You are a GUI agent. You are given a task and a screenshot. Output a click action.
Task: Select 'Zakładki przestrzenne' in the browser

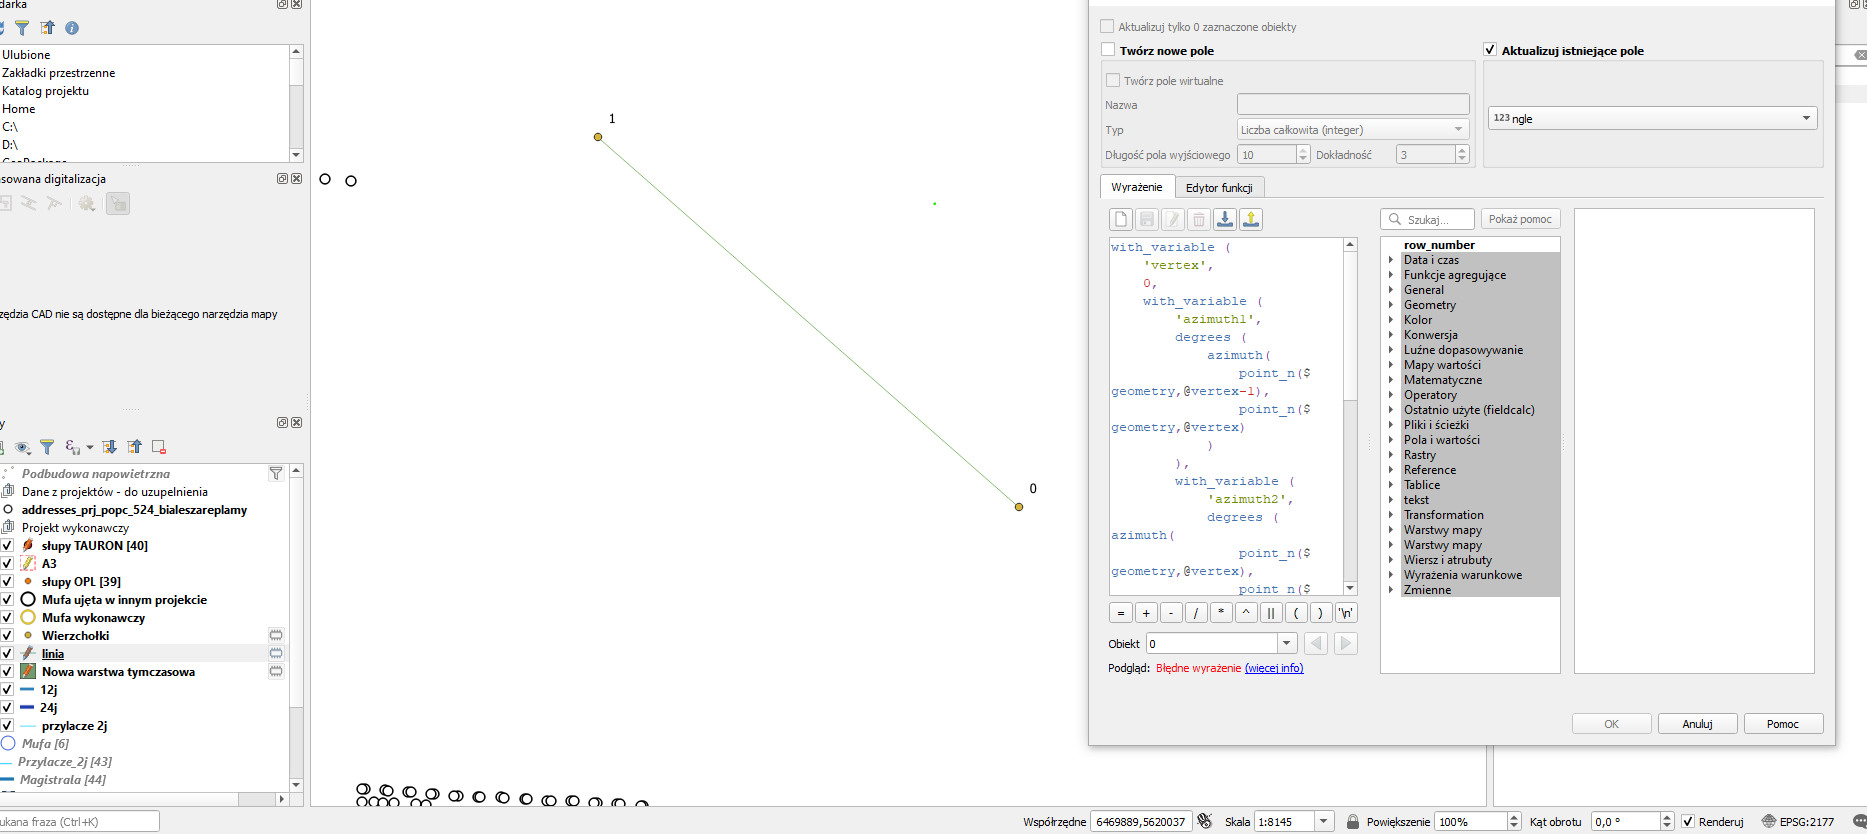pos(58,73)
